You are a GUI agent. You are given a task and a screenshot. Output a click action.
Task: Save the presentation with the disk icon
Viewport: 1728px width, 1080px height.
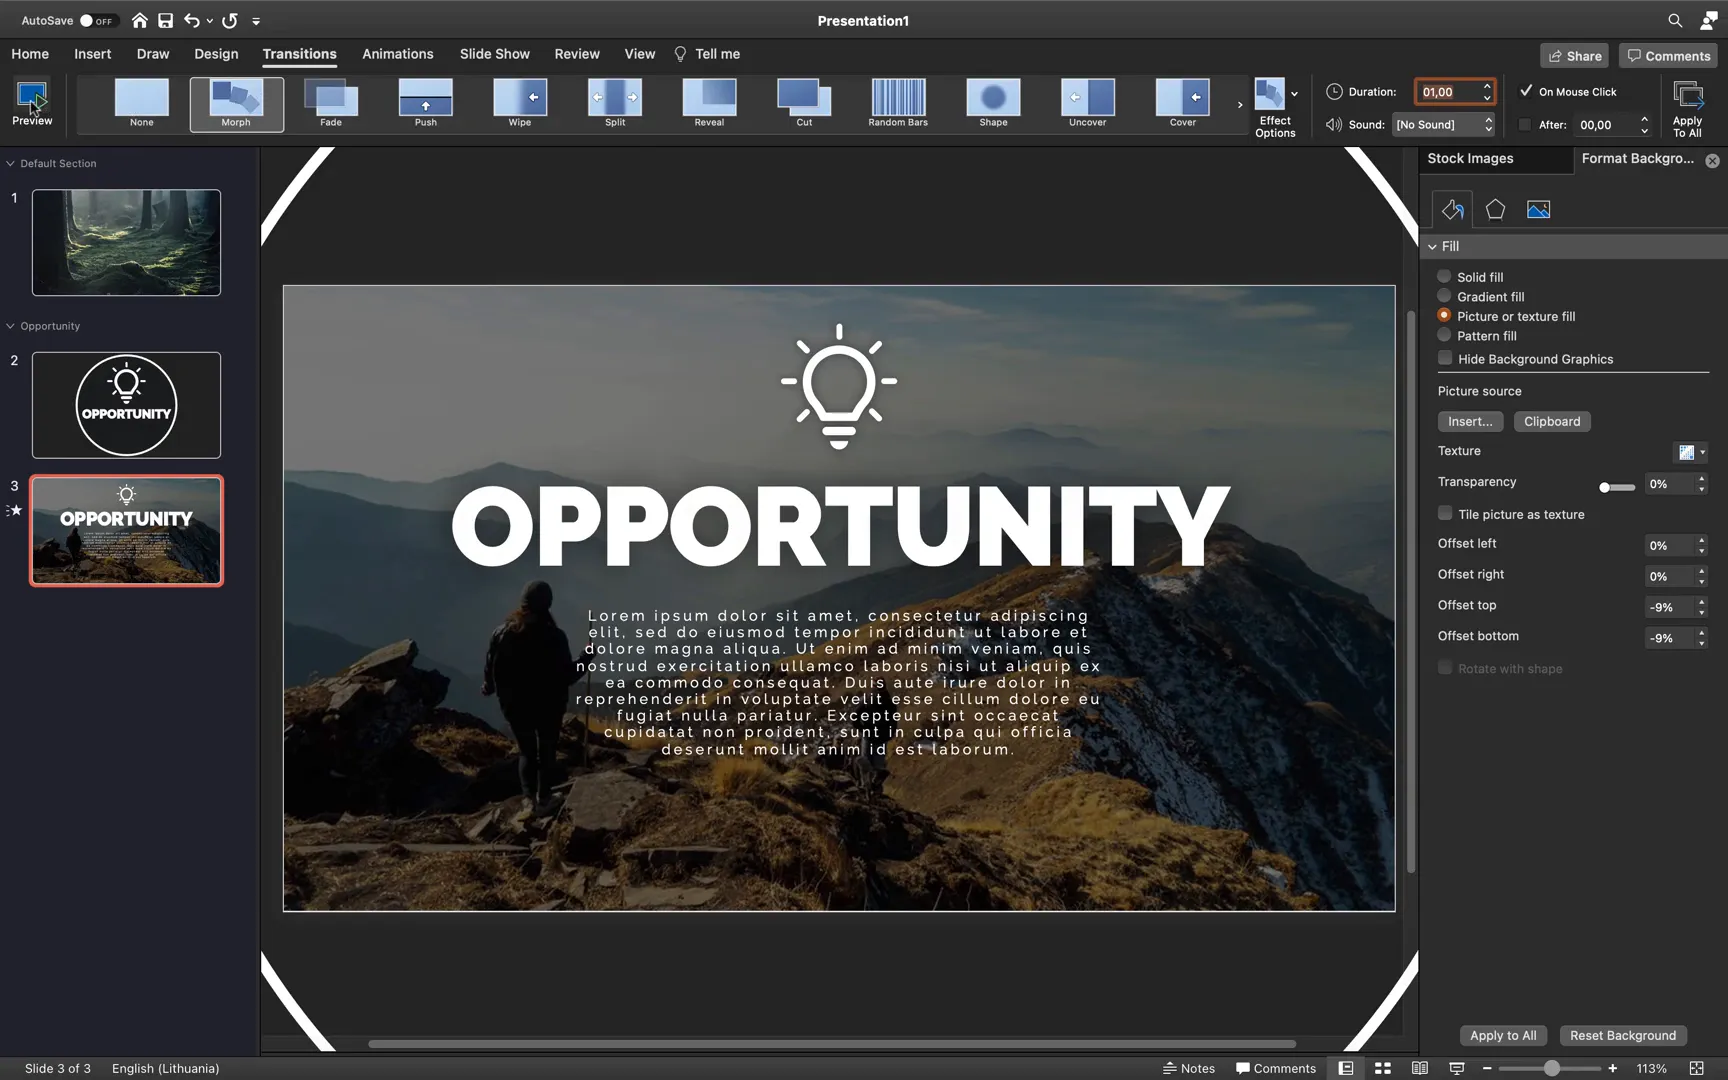coord(166,20)
